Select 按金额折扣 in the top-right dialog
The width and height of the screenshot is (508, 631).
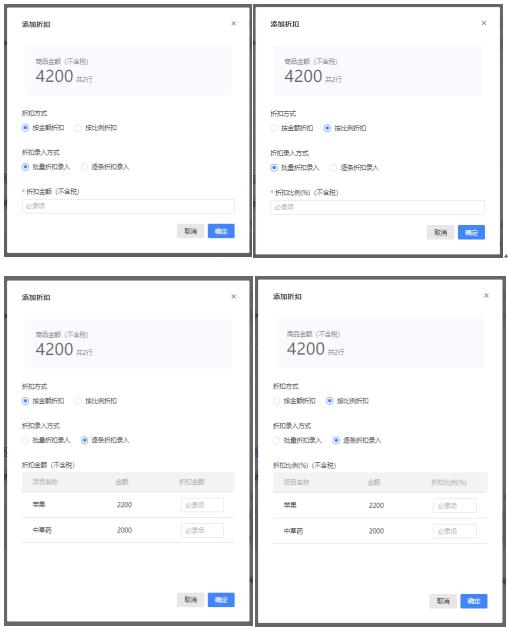[x=292, y=128]
